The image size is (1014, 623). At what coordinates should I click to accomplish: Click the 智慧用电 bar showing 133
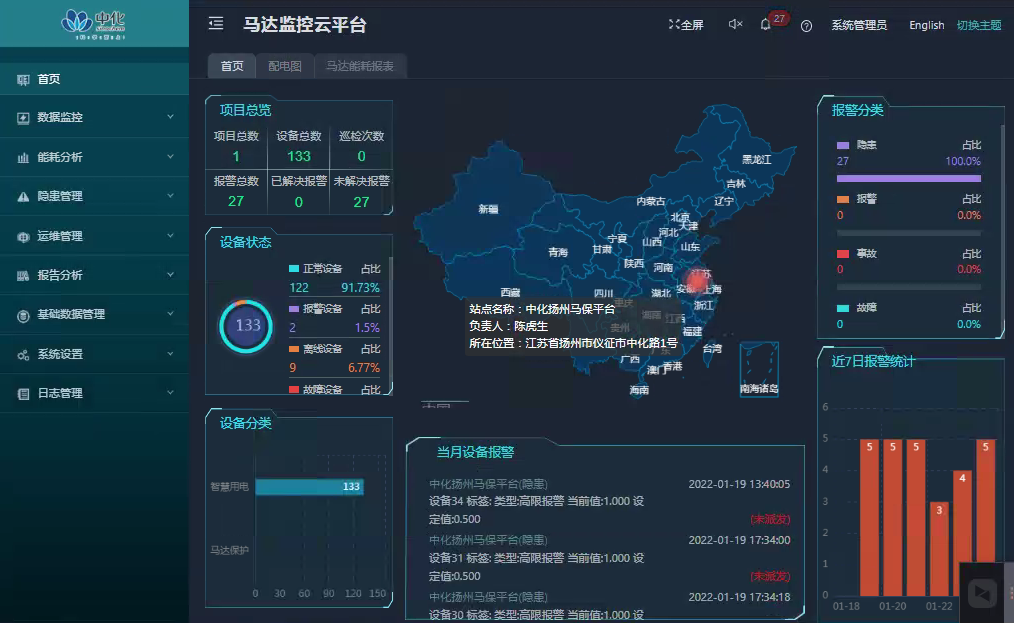309,487
